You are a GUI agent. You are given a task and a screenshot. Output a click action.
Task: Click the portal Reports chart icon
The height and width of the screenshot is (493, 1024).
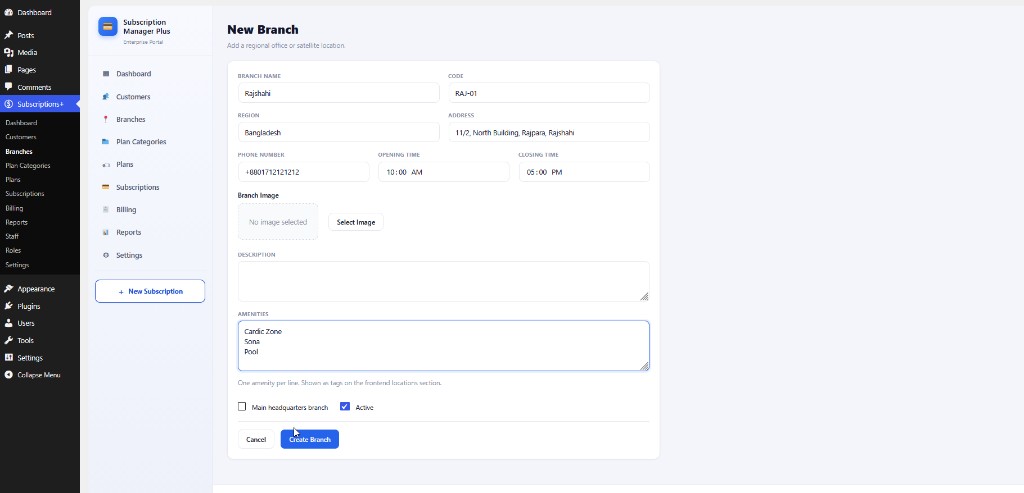point(106,232)
